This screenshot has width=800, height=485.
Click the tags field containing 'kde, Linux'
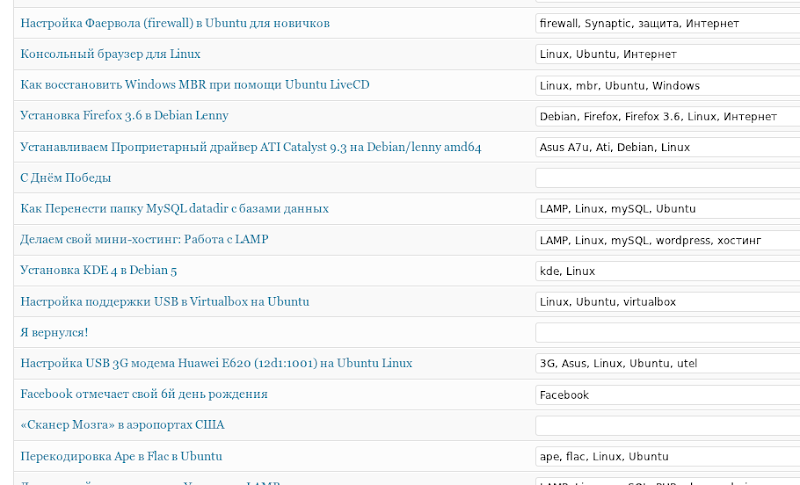667,271
